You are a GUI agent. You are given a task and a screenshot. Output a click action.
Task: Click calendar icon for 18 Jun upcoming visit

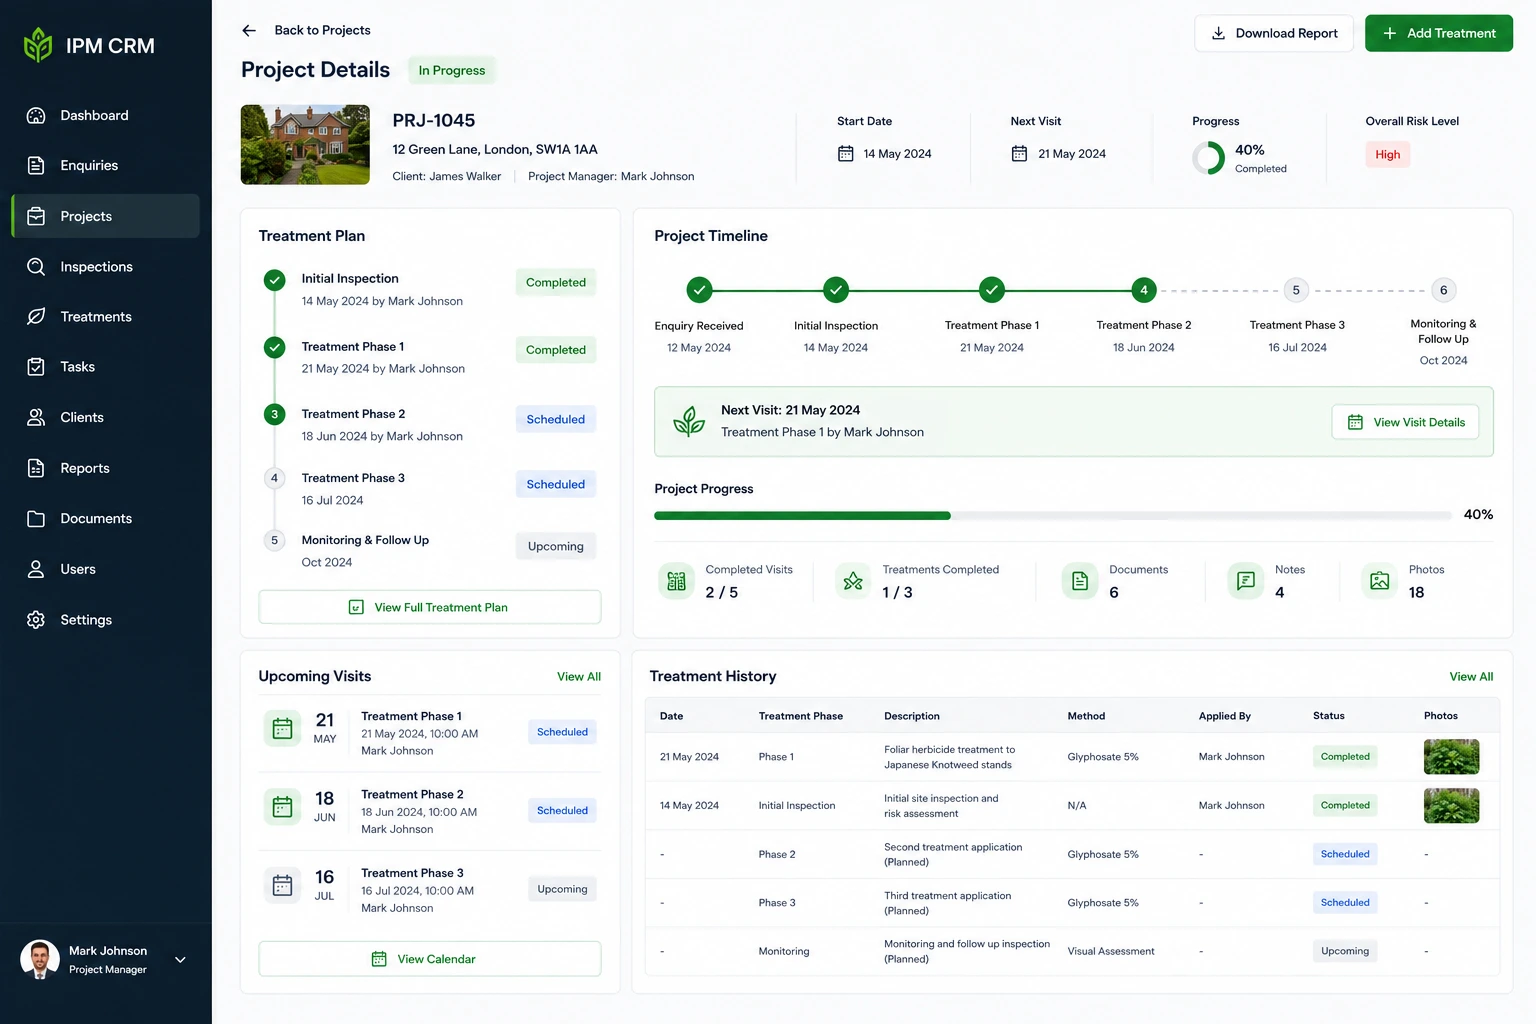tap(283, 807)
